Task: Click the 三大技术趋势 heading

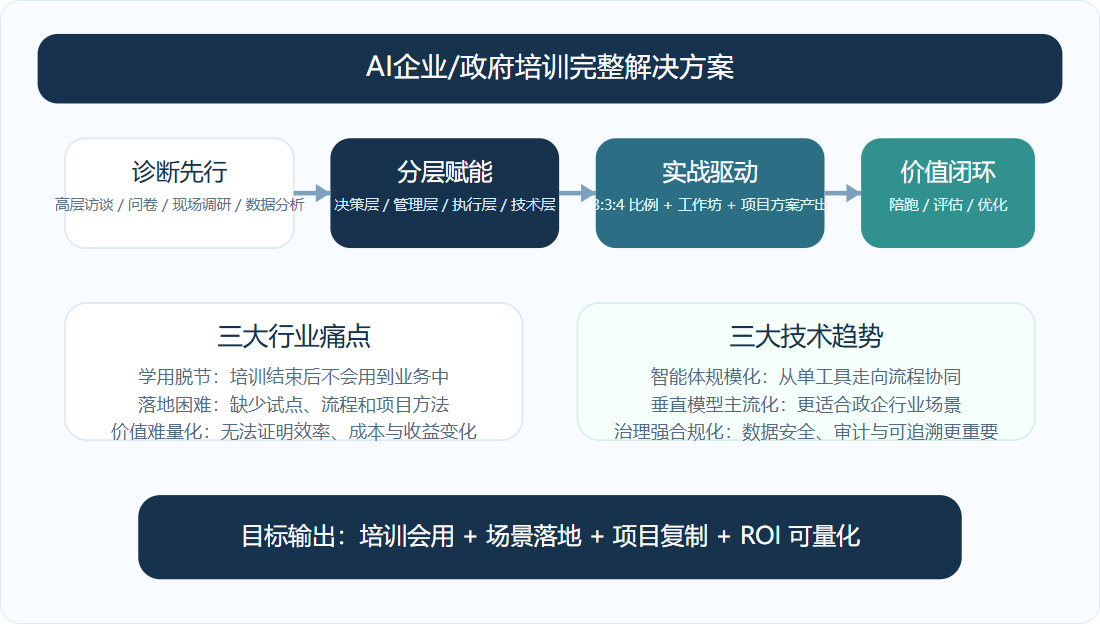Action: (x=806, y=337)
